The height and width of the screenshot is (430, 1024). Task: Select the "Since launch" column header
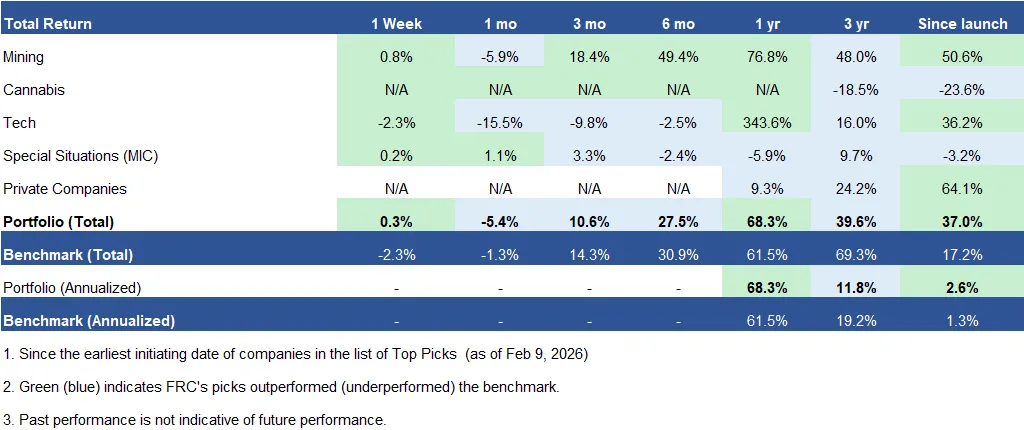pos(960,22)
